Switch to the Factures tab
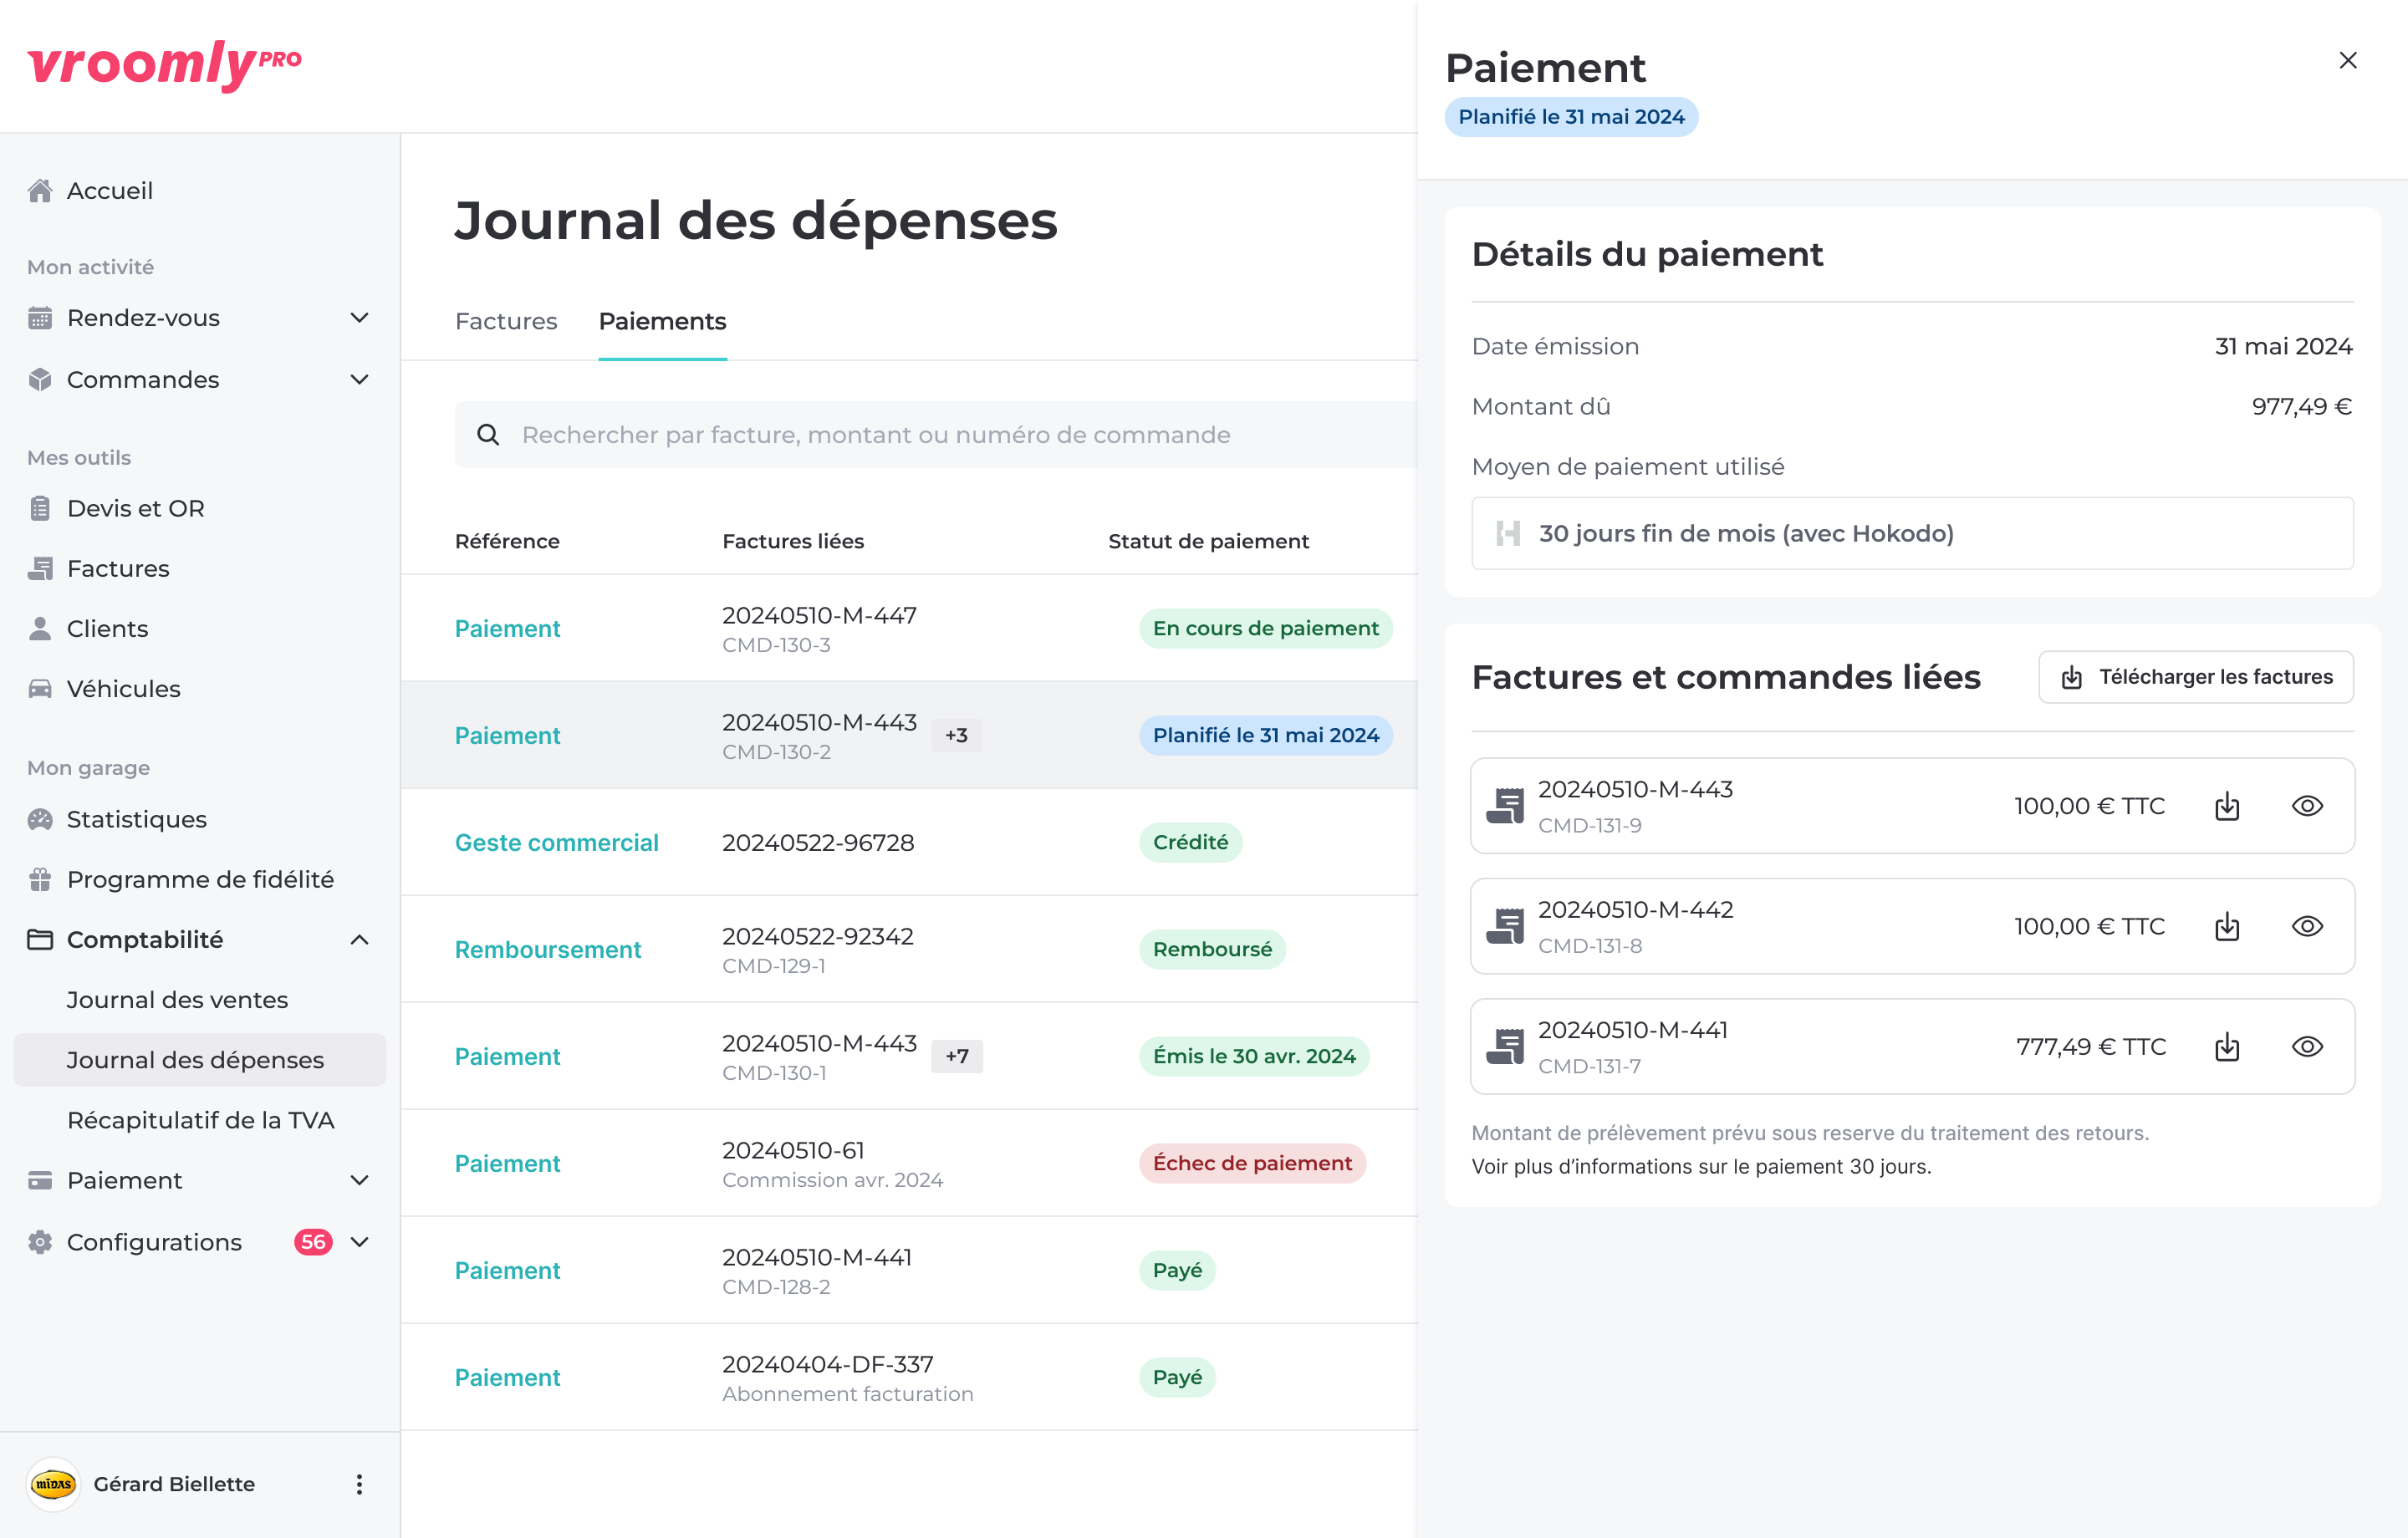 [506, 321]
